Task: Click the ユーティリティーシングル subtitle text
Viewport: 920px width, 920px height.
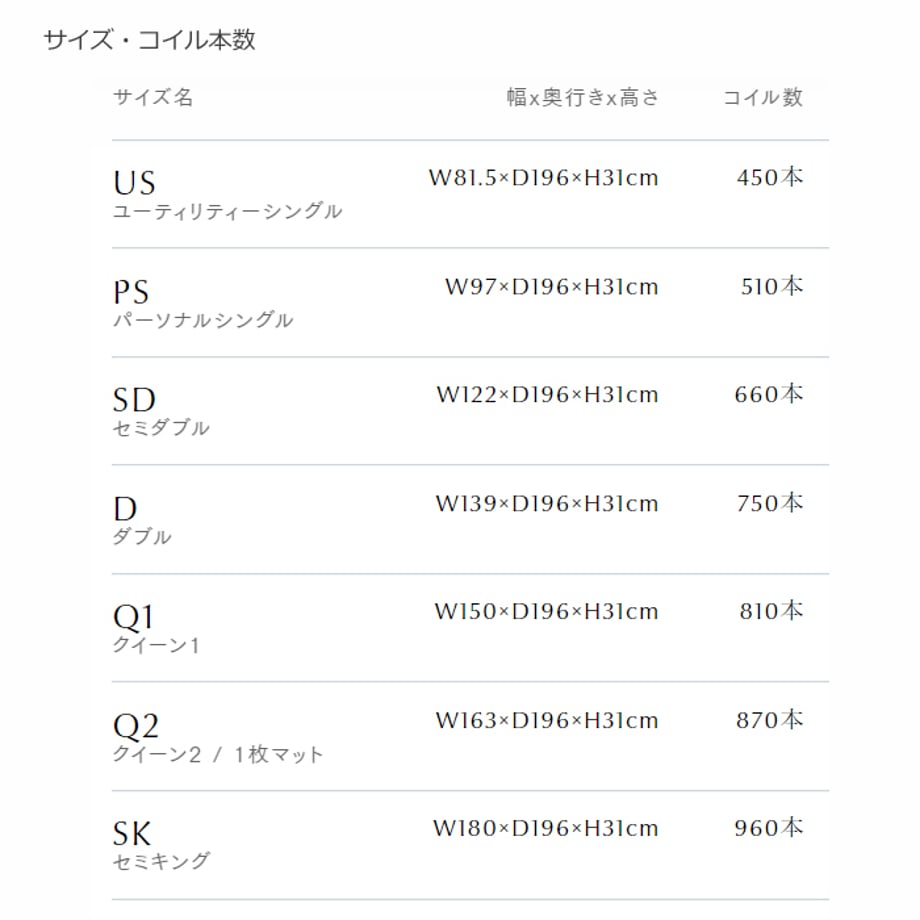Action: [227, 211]
